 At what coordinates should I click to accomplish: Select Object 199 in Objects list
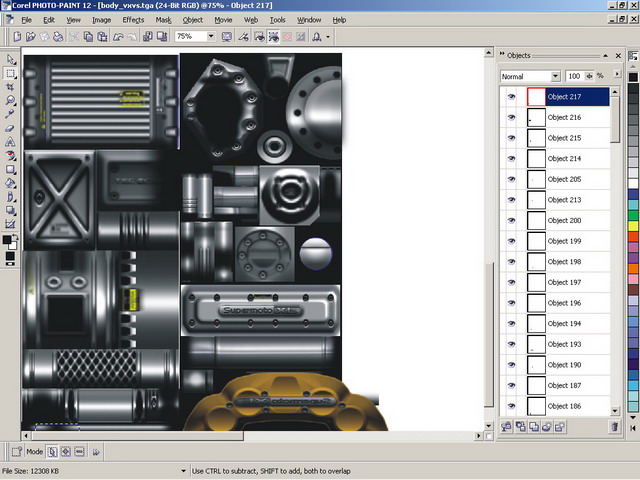click(564, 241)
